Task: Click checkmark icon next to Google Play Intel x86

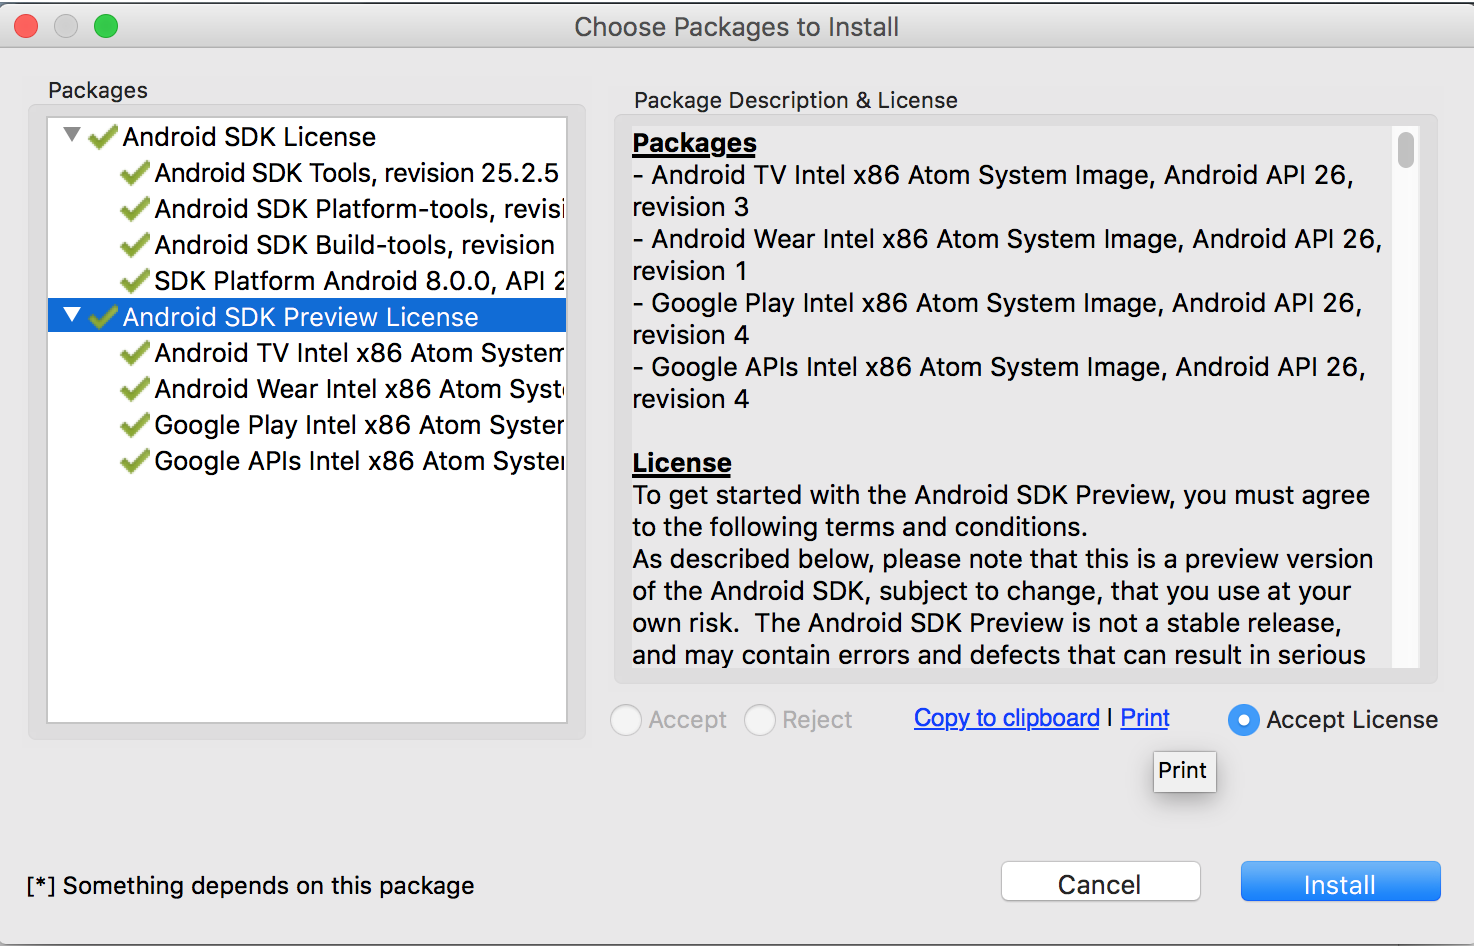Action: click(135, 425)
